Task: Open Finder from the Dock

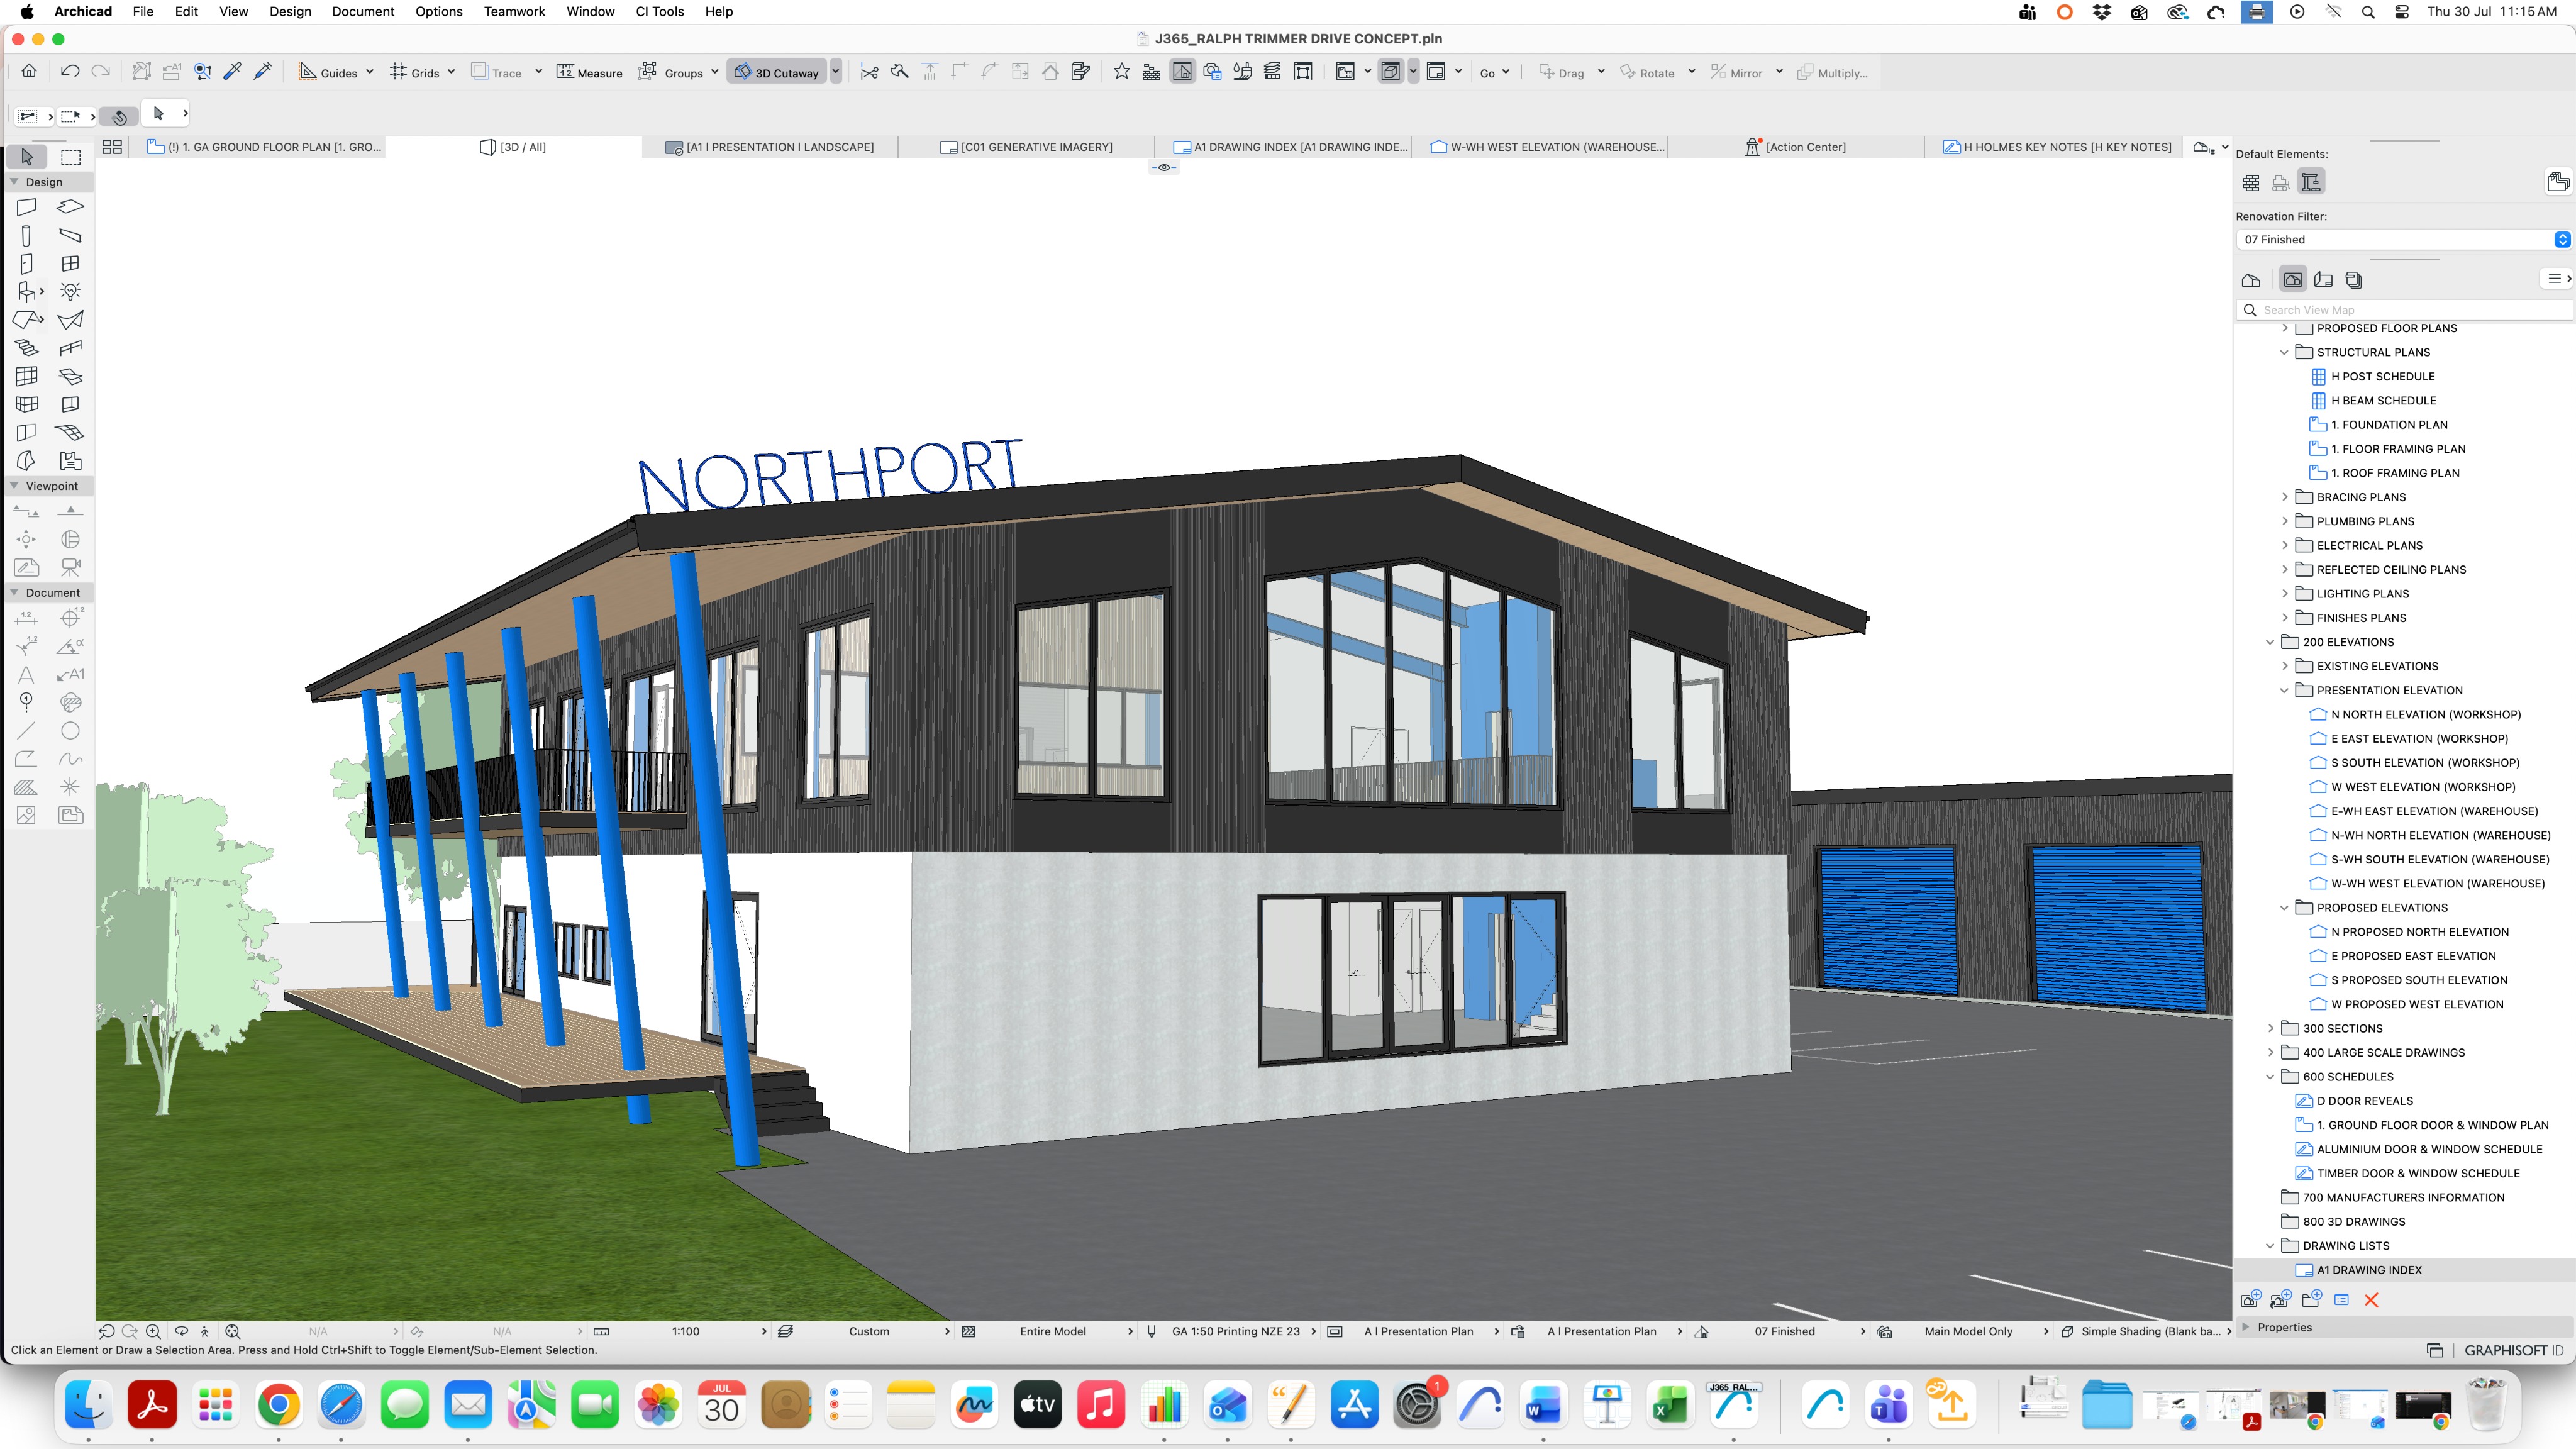Action: [x=89, y=1405]
